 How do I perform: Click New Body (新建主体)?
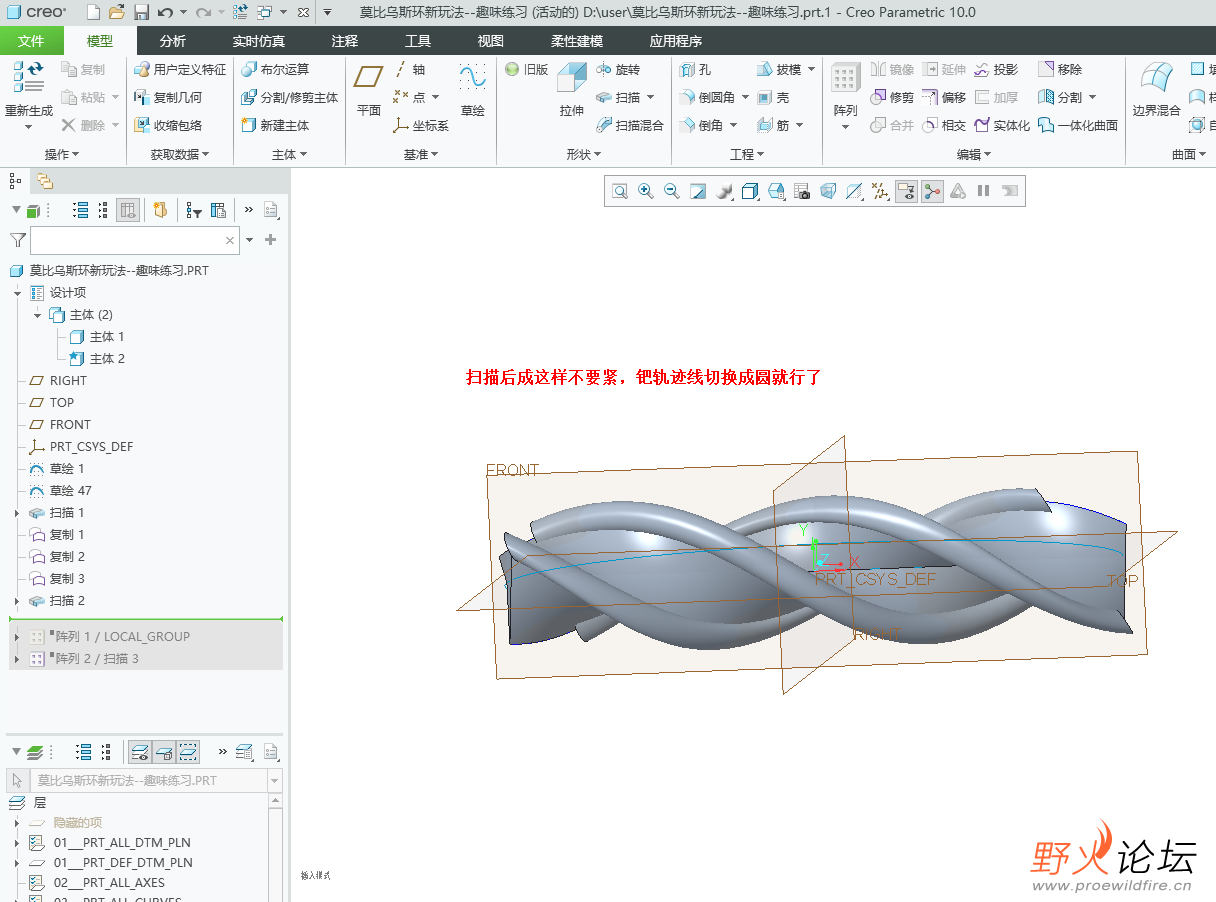[x=275, y=125]
